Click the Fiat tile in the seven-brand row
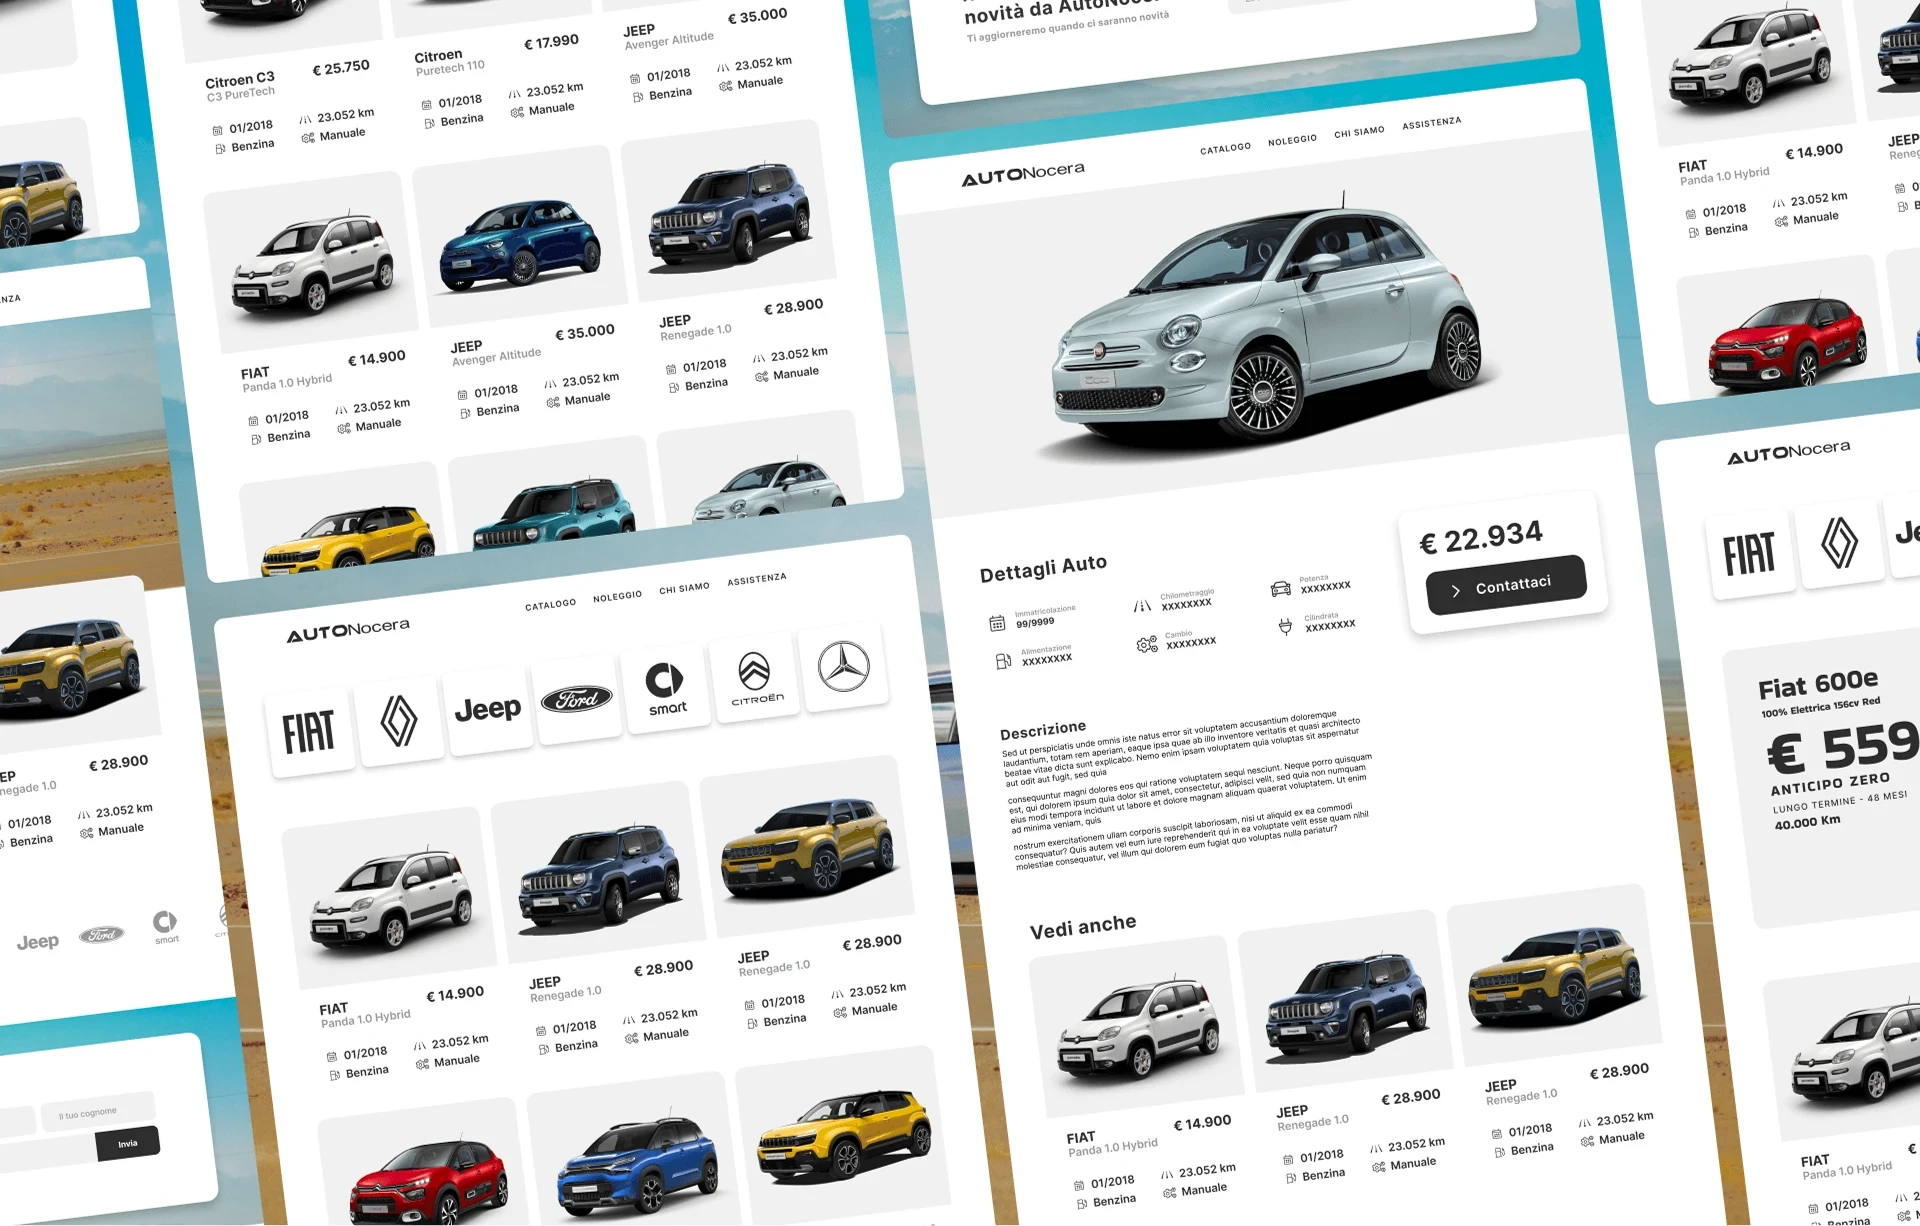Image resolution: width=1920 pixels, height=1226 pixels. 309,733
